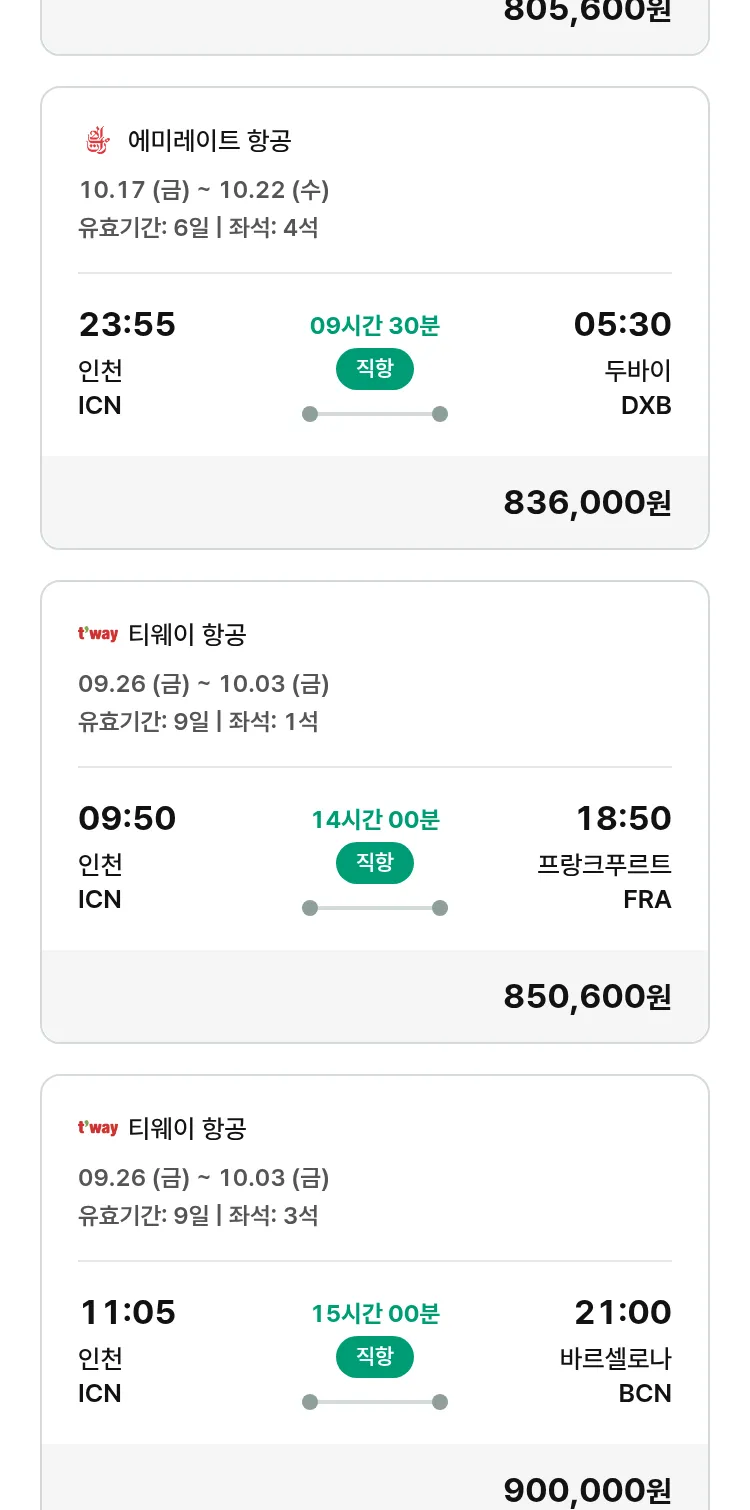750x1510 pixels.
Task: Click the 에미레이트 항공 airline name
Action: pos(209,141)
